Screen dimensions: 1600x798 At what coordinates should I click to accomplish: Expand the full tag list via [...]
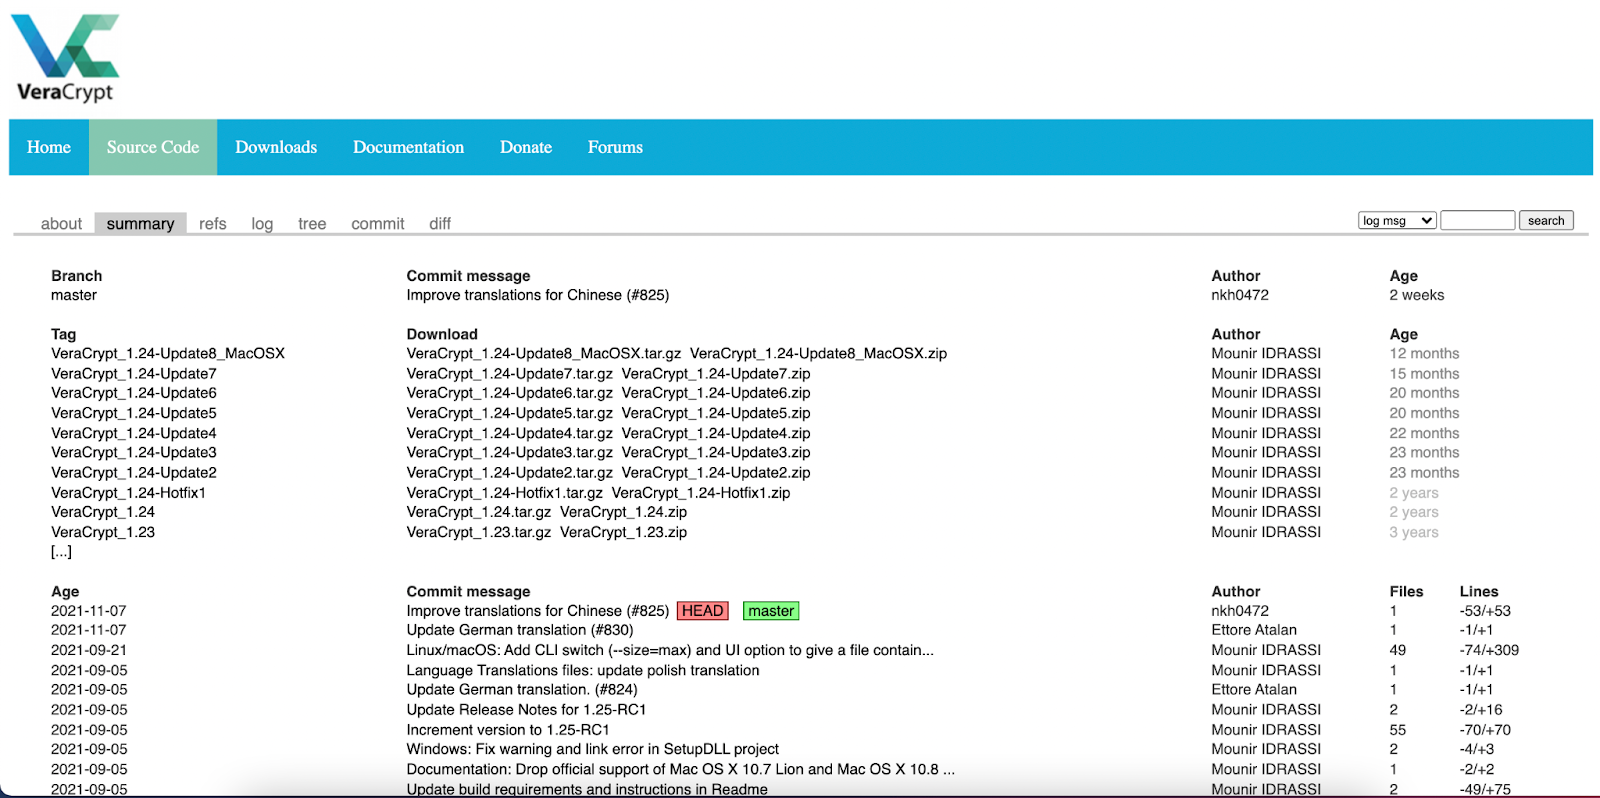tap(61, 551)
